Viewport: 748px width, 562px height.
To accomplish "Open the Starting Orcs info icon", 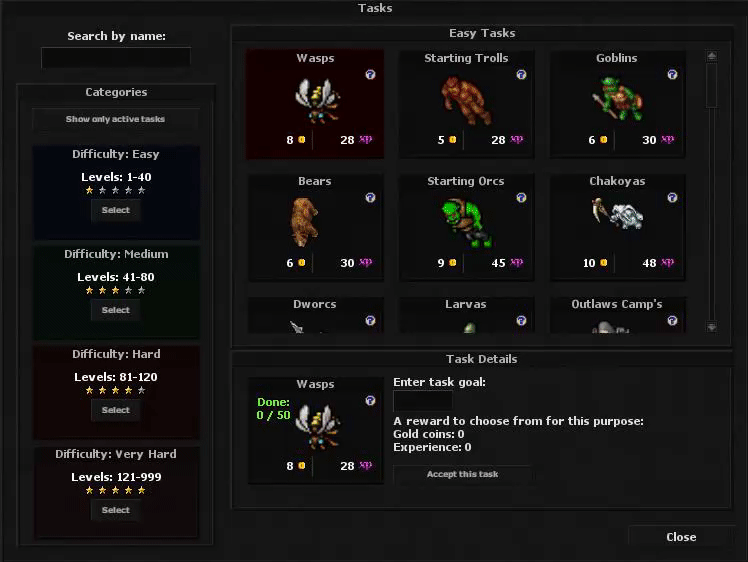I will coord(521,198).
